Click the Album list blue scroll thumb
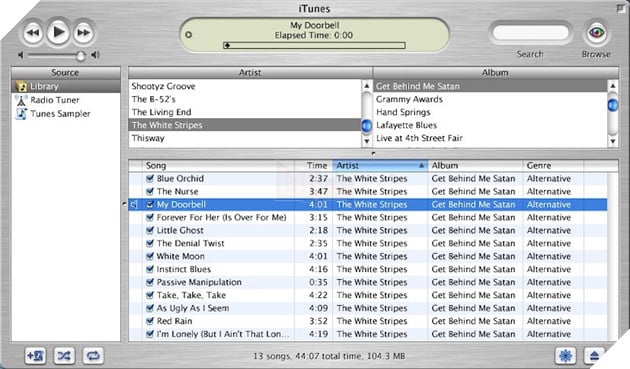The width and height of the screenshot is (630, 369). point(612,105)
